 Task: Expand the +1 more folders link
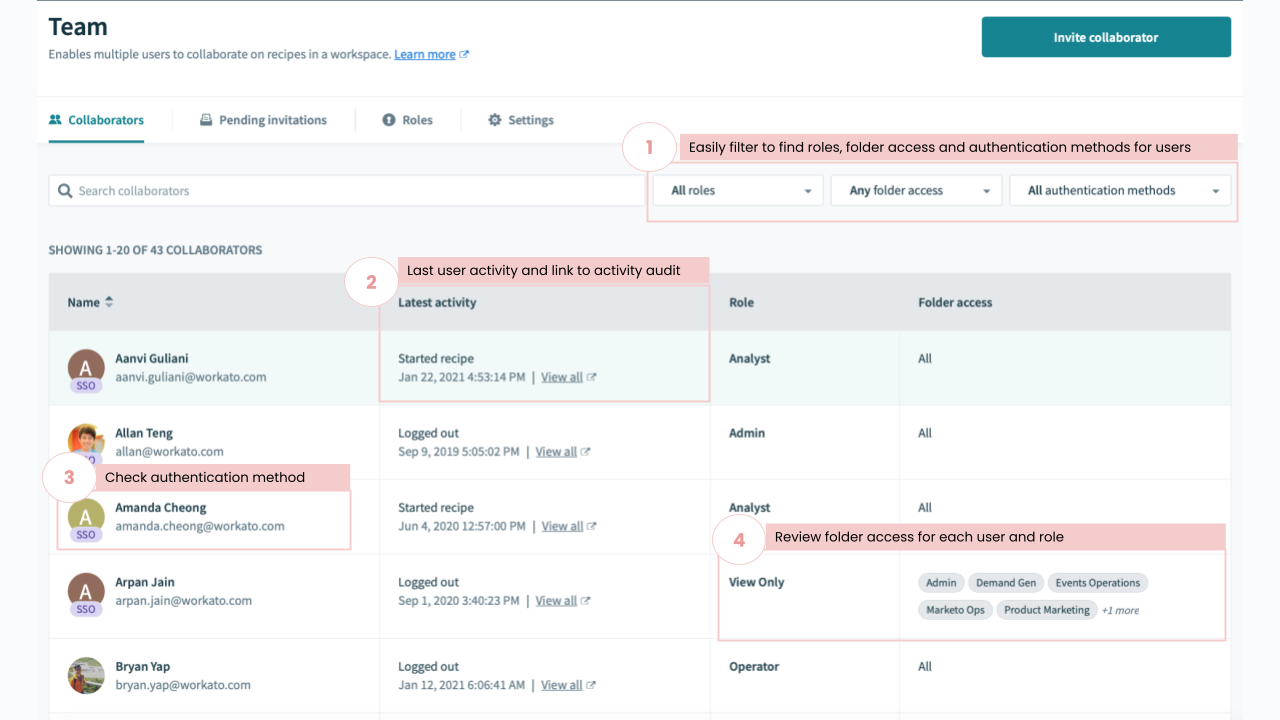(x=1120, y=610)
